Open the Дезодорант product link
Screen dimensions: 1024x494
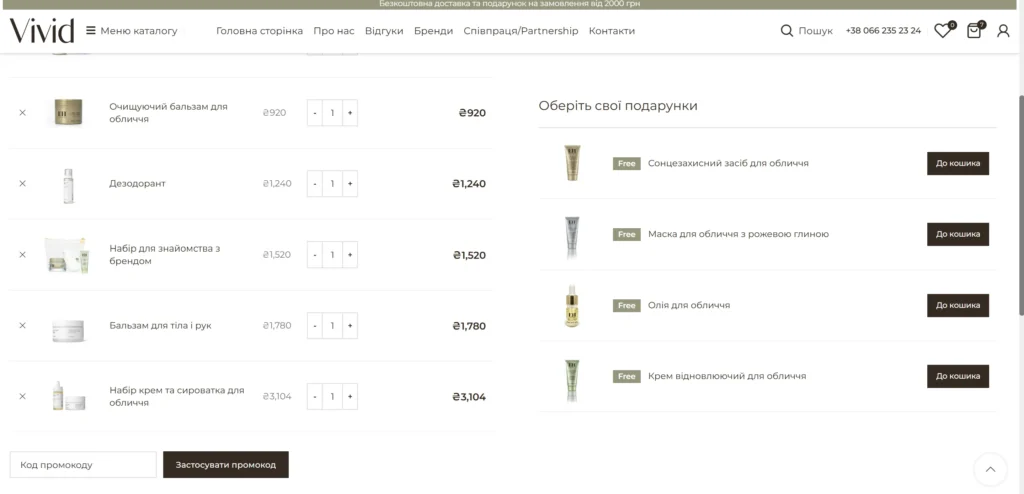pyautogui.click(x=137, y=184)
